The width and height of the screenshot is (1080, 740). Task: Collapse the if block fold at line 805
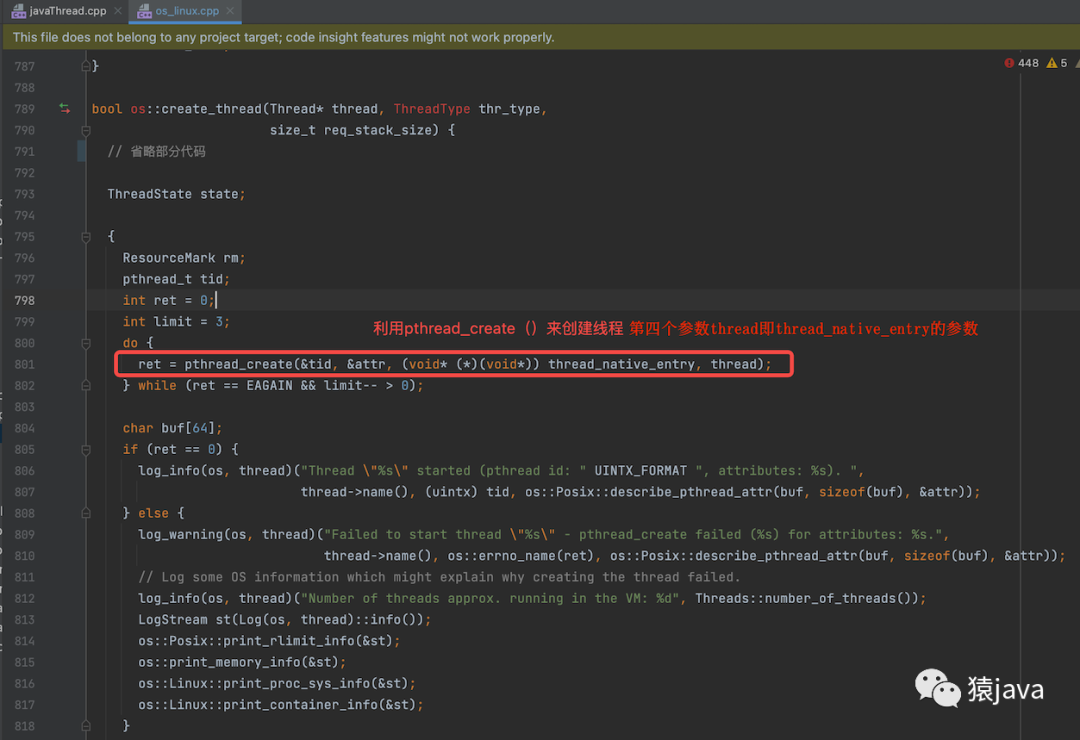tap(86, 449)
